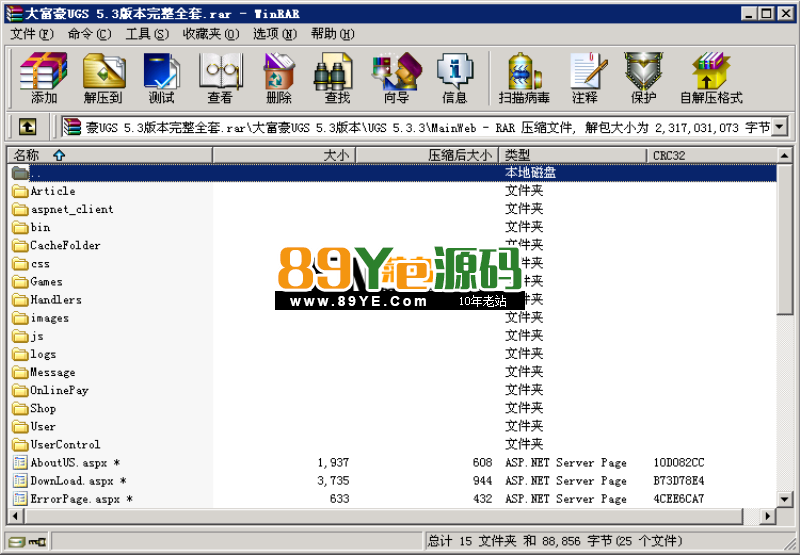Open the Wizard (向导) tool
The width and height of the screenshot is (800, 555).
click(x=396, y=78)
